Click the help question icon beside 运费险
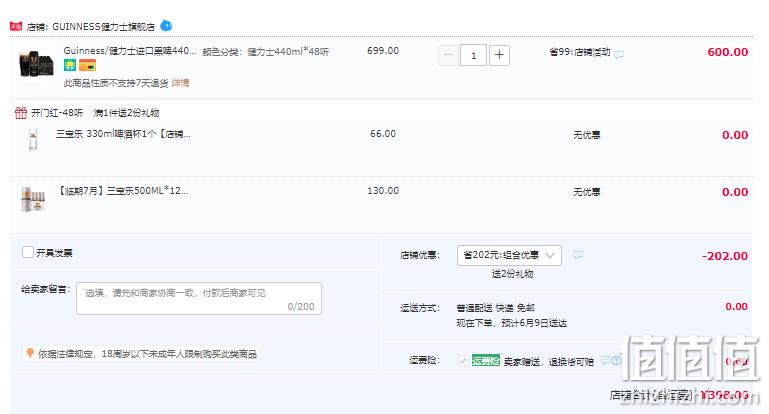769x414 pixels. (616, 360)
